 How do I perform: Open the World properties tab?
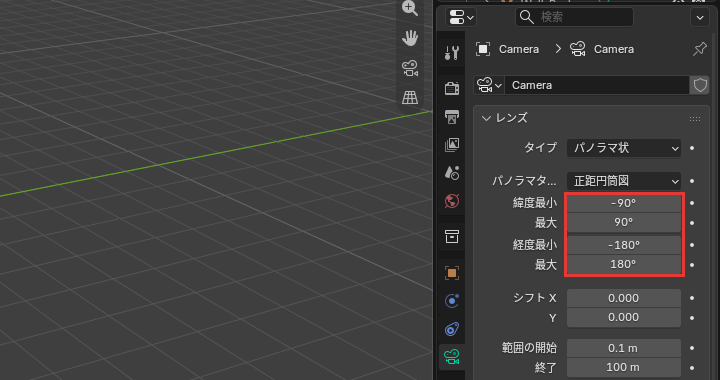tap(452, 201)
